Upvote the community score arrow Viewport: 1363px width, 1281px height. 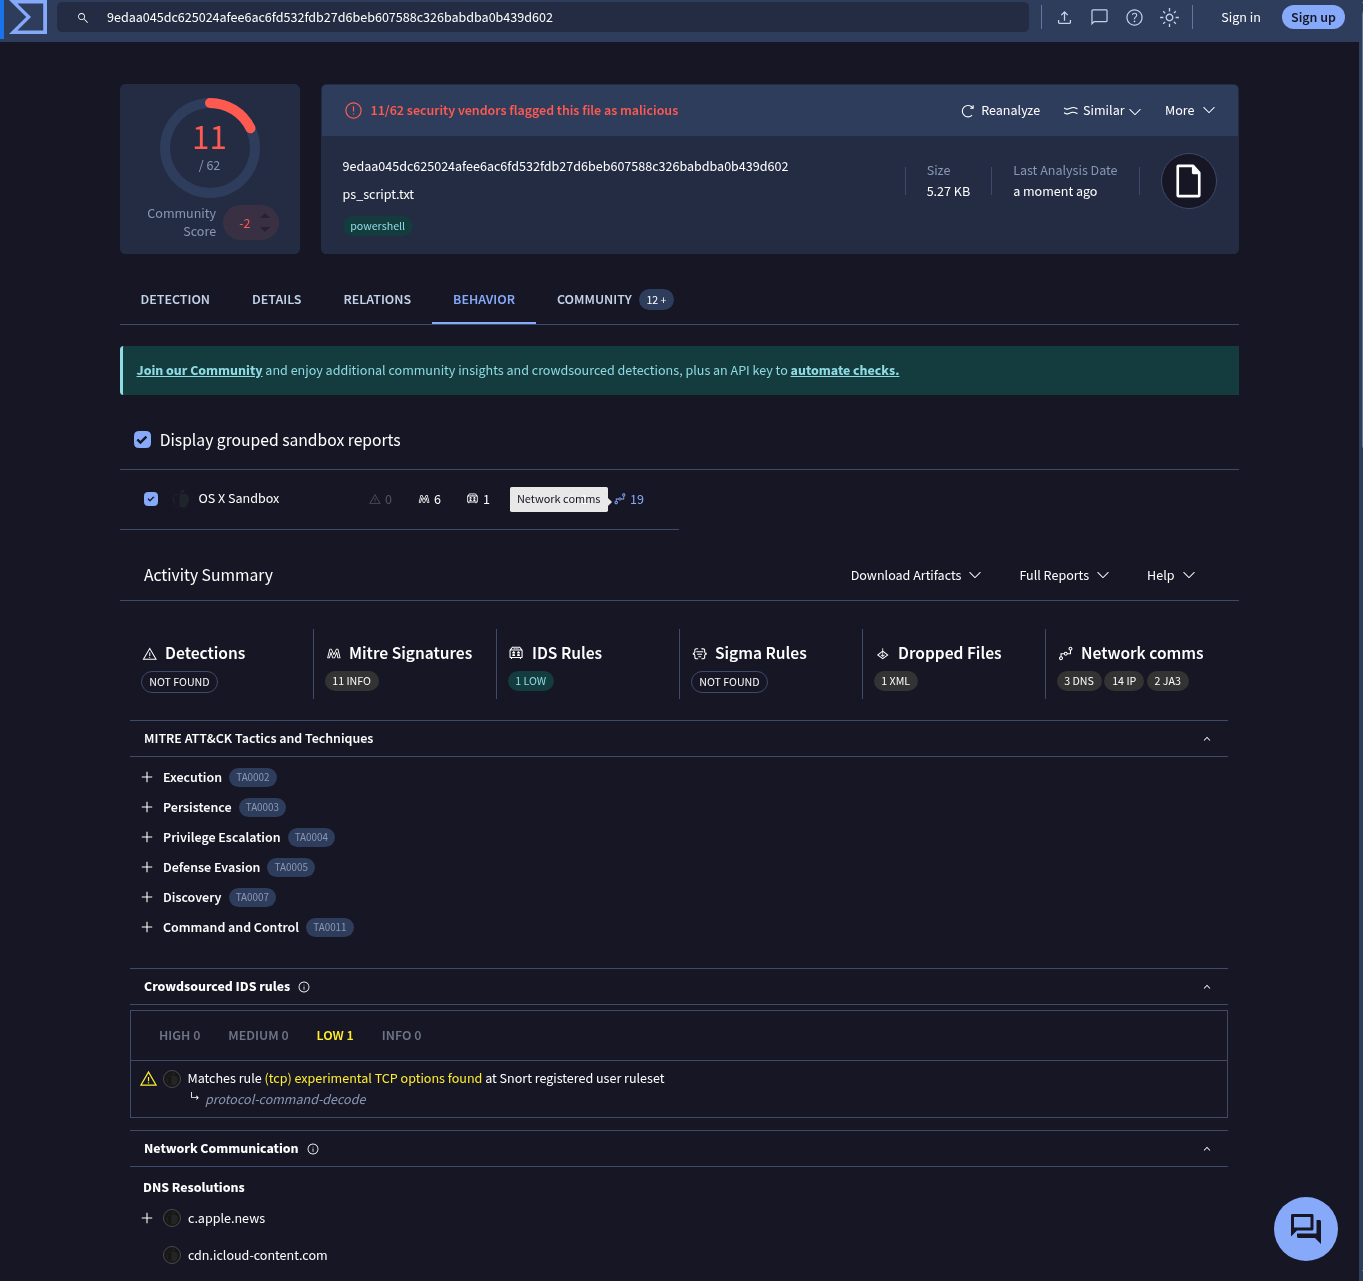click(x=265, y=215)
